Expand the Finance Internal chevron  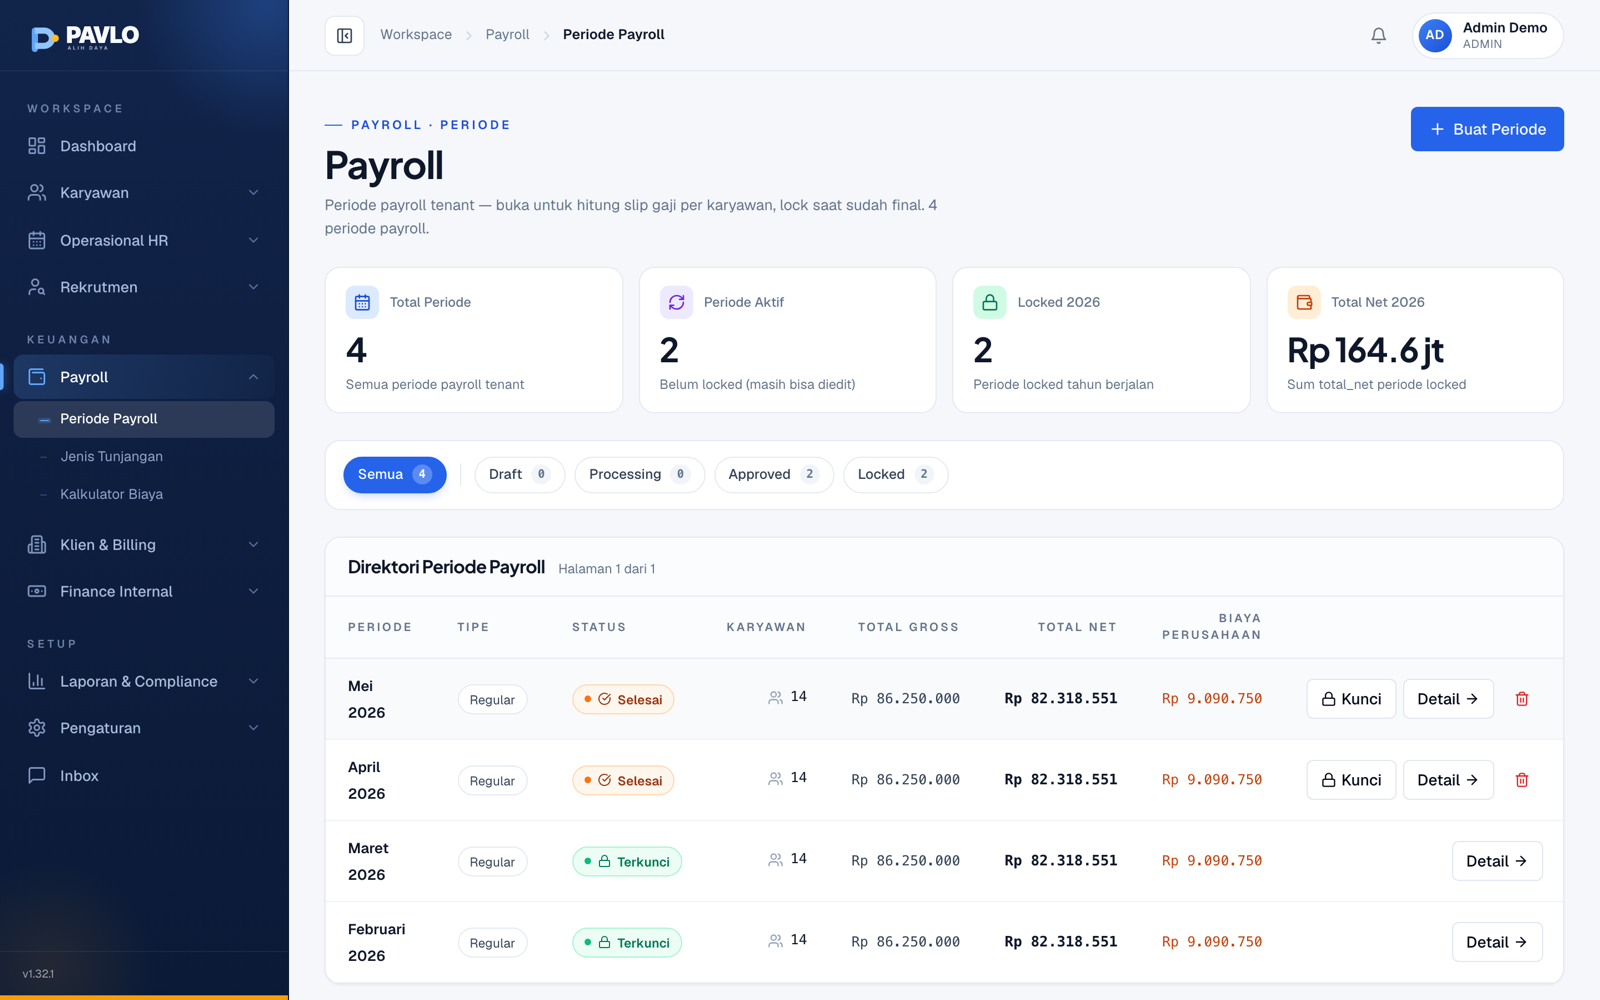[253, 592]
